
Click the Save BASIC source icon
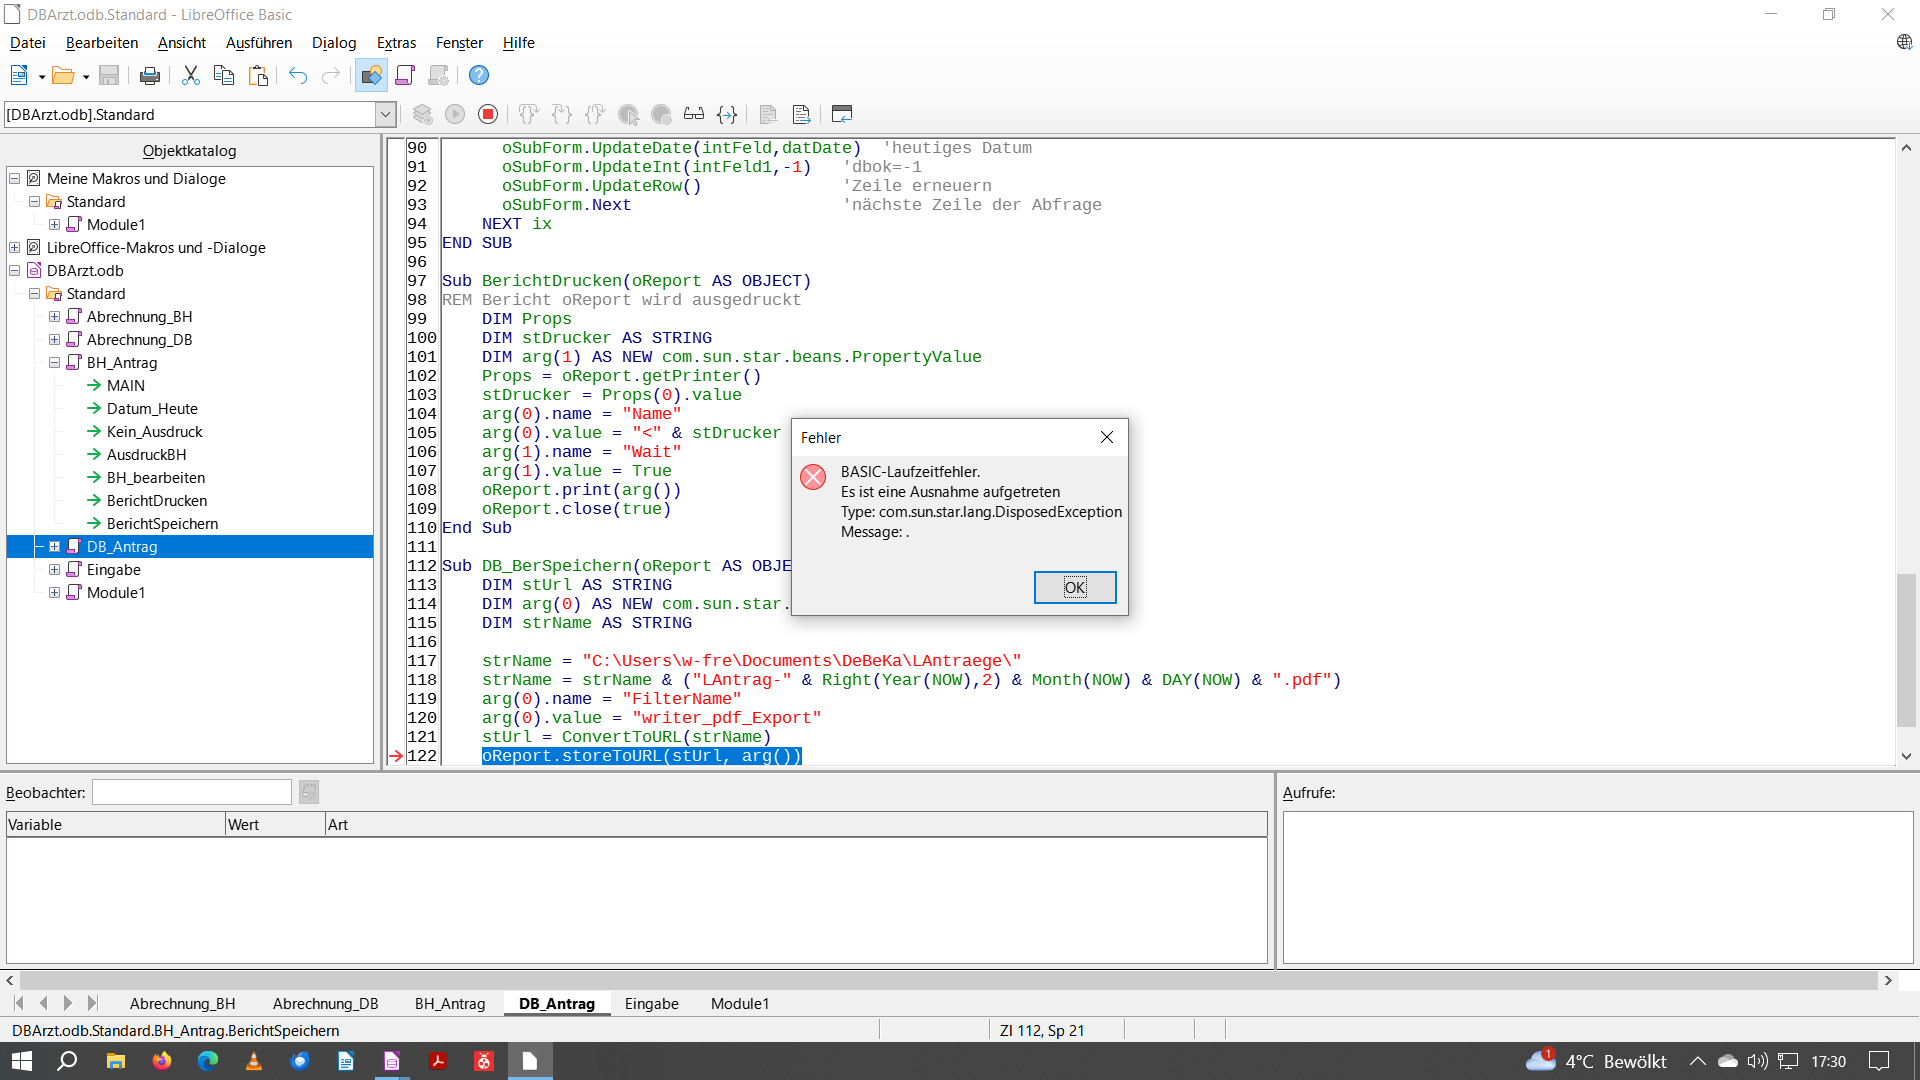[x=801, y=114]
